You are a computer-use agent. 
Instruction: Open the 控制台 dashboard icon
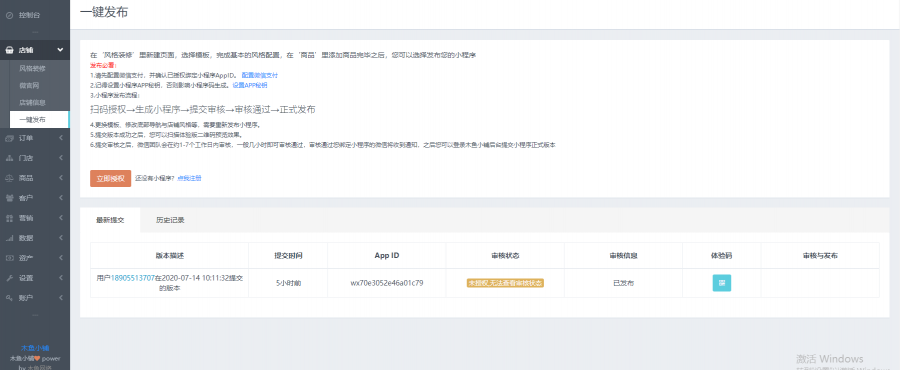click(9, 15)
